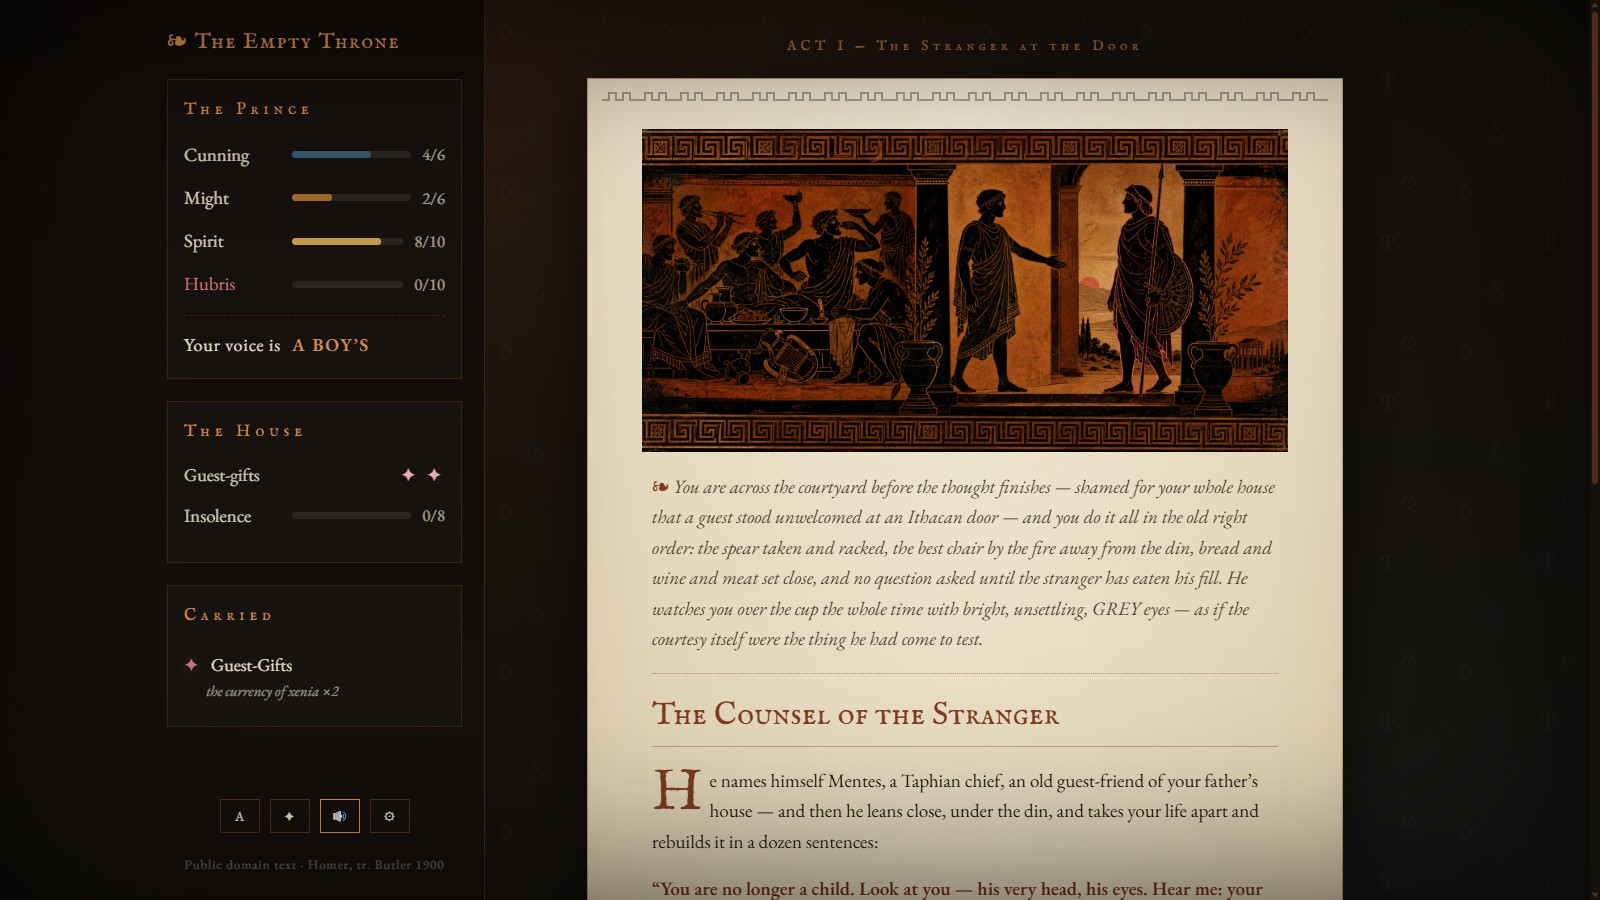Screen dimensions: 1600x900
Task: Click the 'Guest-gifts' label in The House panel
Action: (222, 476)
